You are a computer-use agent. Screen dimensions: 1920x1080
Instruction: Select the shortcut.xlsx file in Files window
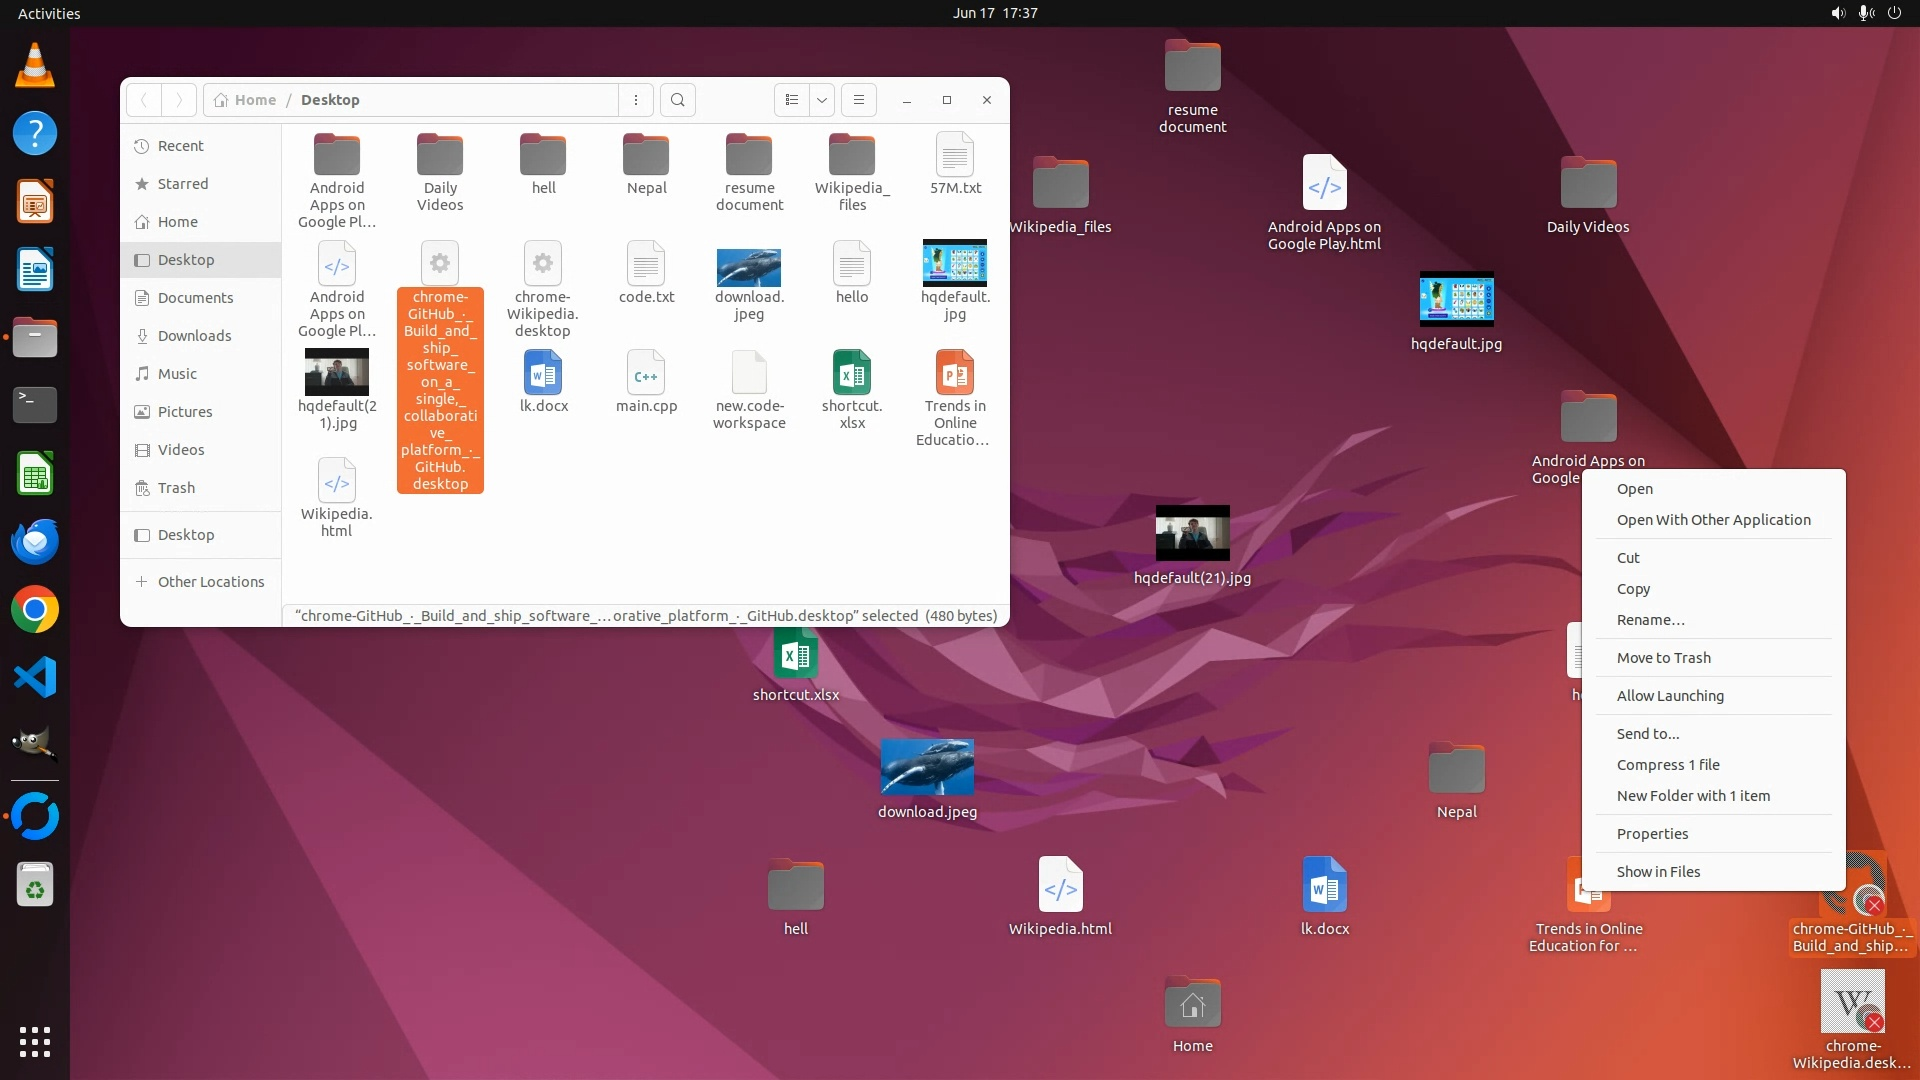[851, 375]
